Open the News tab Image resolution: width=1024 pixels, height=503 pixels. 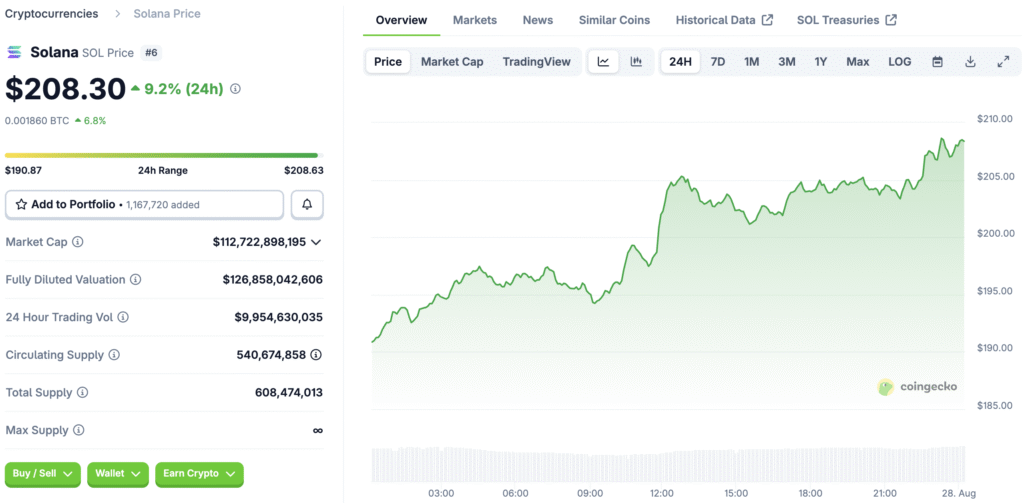coord(538,20)
